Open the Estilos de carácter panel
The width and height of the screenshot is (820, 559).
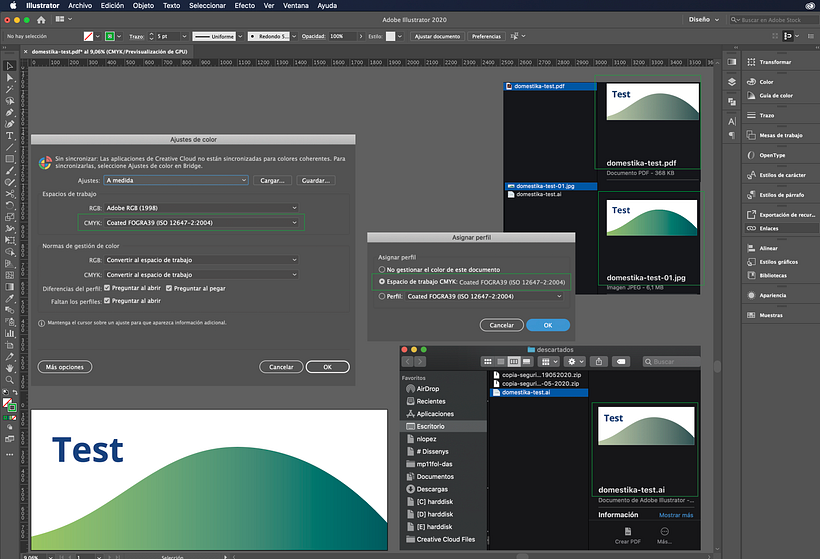point(780,175)
